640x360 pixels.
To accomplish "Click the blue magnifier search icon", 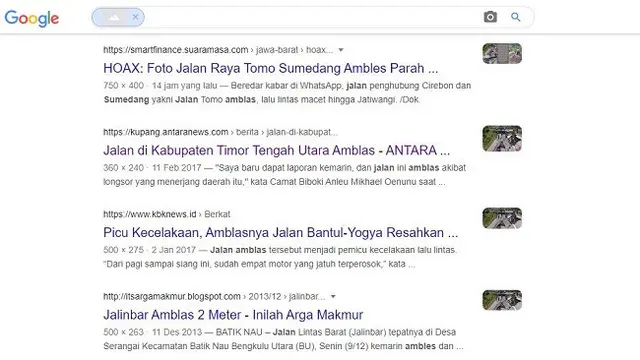I will point(516,17).
